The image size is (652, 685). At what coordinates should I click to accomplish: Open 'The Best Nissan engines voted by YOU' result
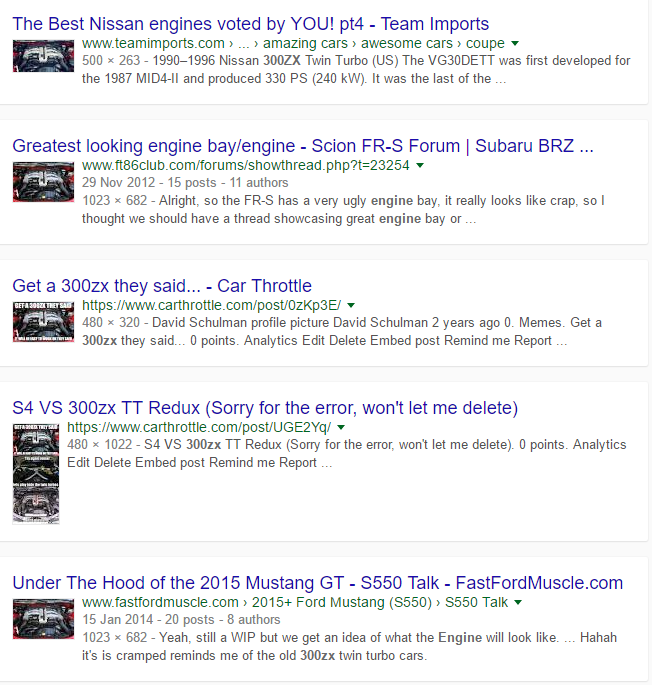coord(250,23)
